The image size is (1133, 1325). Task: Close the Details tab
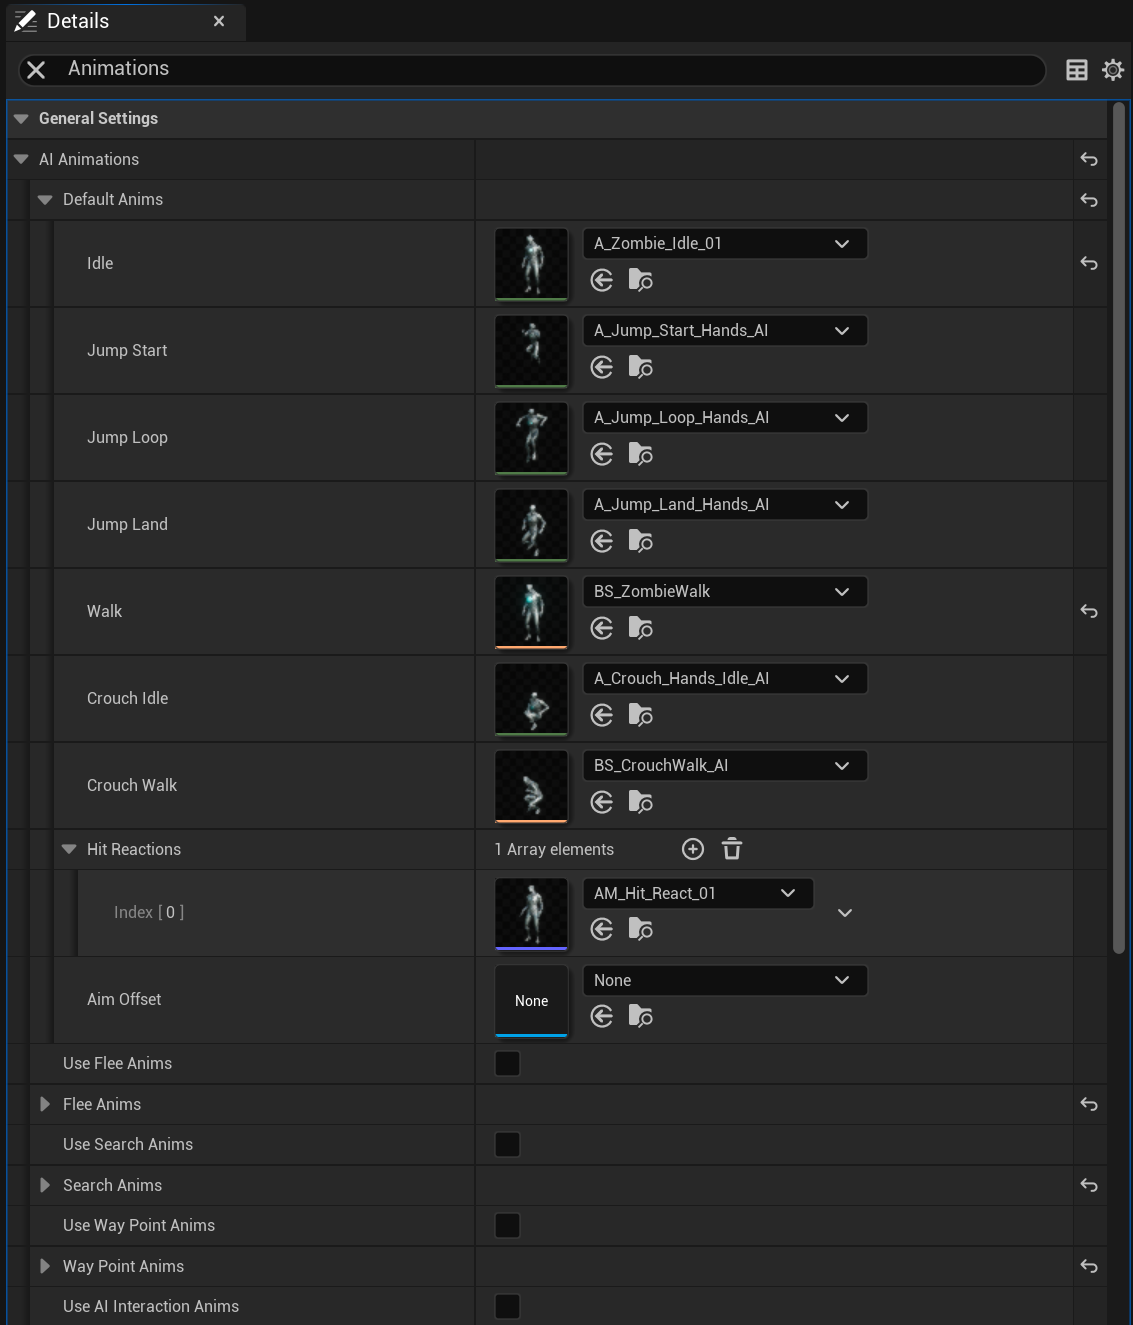[x=219, y=21]
